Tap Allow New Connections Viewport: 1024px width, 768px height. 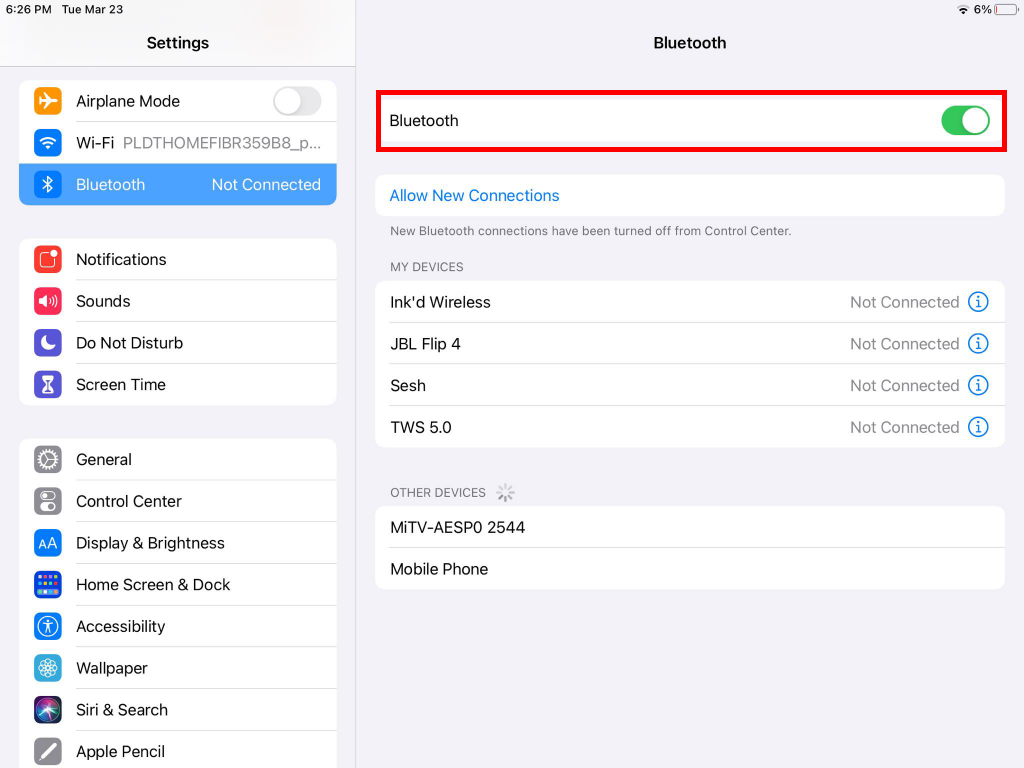click(x=474, y=195)
